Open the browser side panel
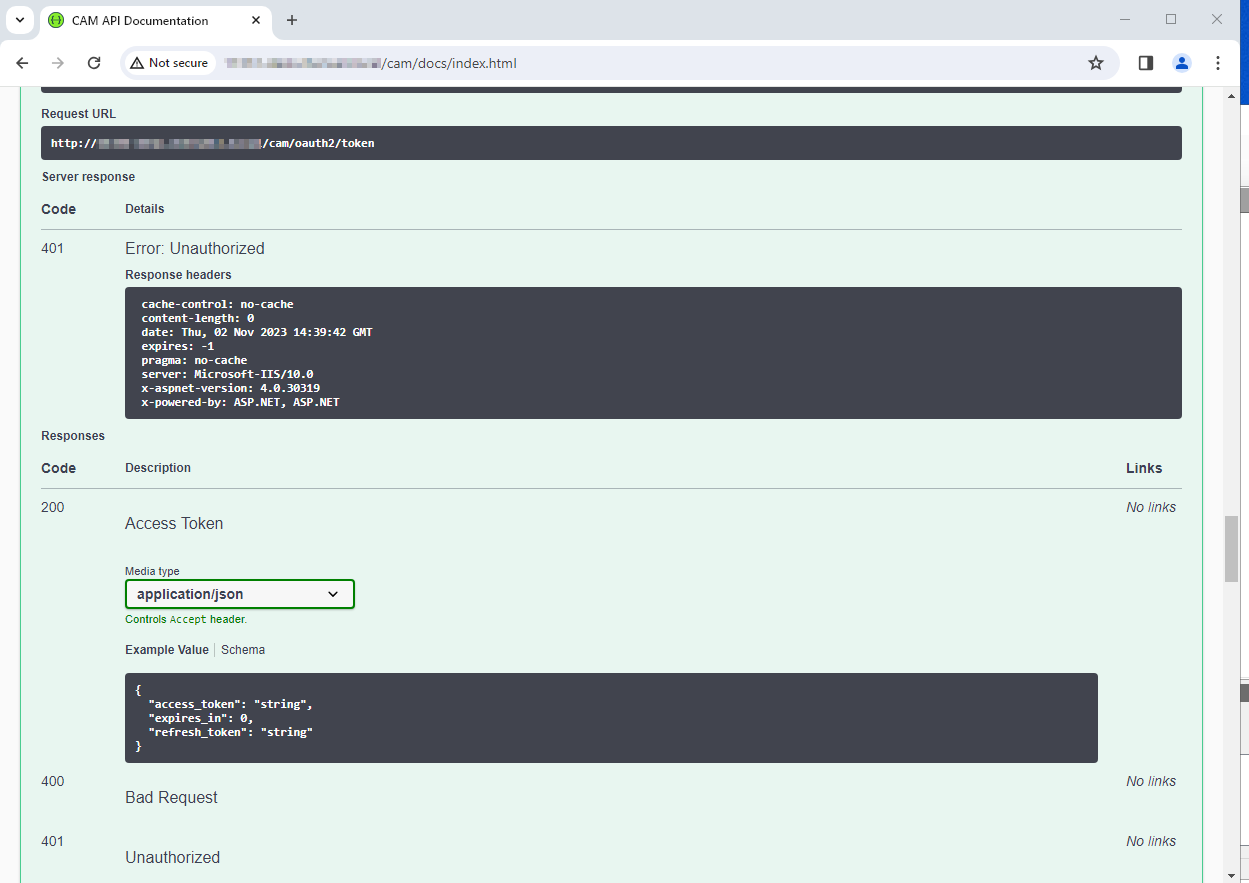1249x883 pixels. pos(1146,63)
